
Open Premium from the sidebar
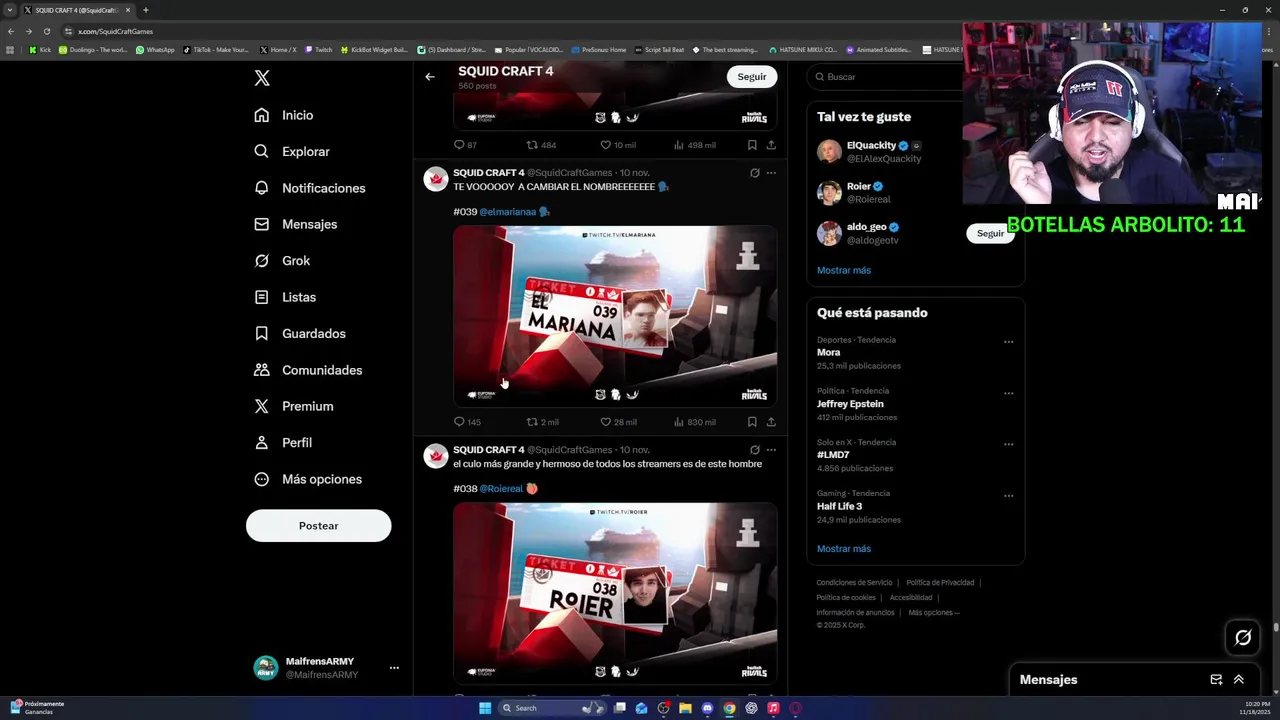pos(294,406)
